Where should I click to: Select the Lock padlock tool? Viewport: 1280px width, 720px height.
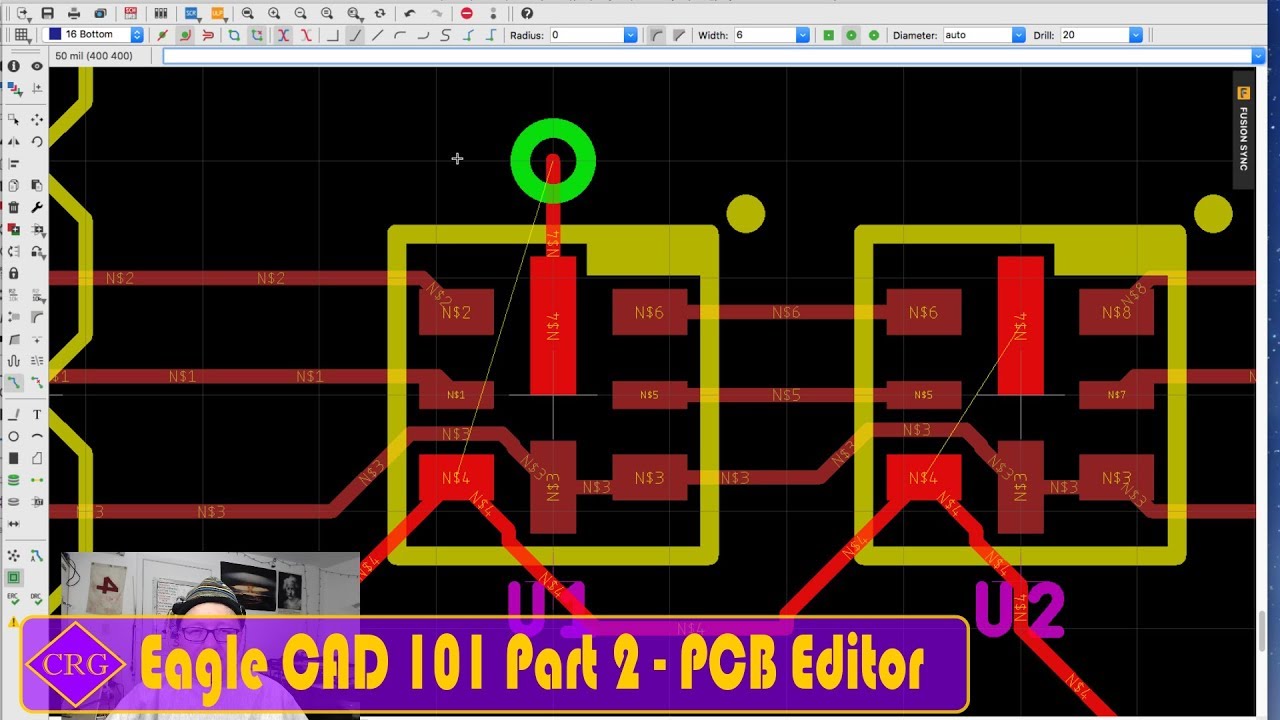coord(13,273)
